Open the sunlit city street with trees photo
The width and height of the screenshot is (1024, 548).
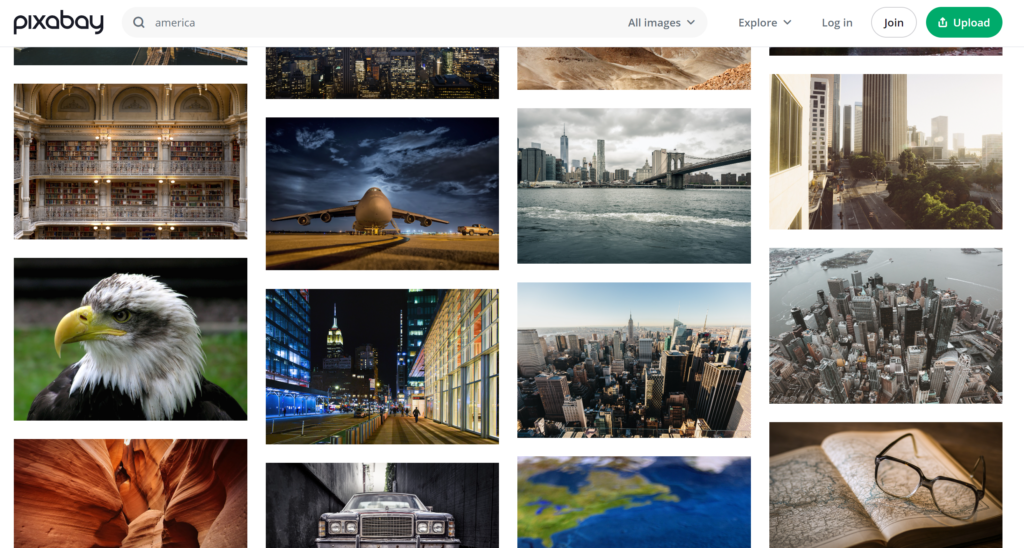click(886, 152)
